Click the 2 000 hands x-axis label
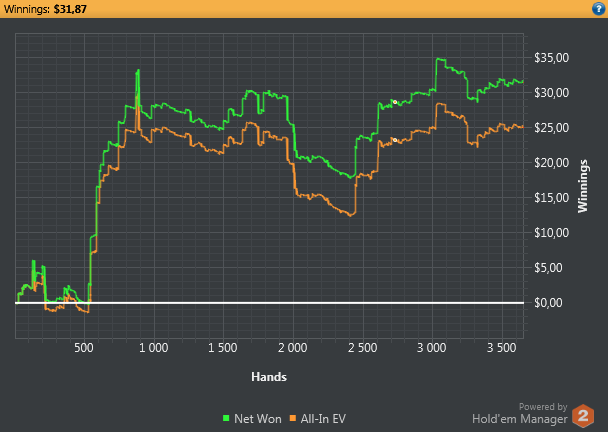Screen dimensions: 608x432 coord(292,348)
